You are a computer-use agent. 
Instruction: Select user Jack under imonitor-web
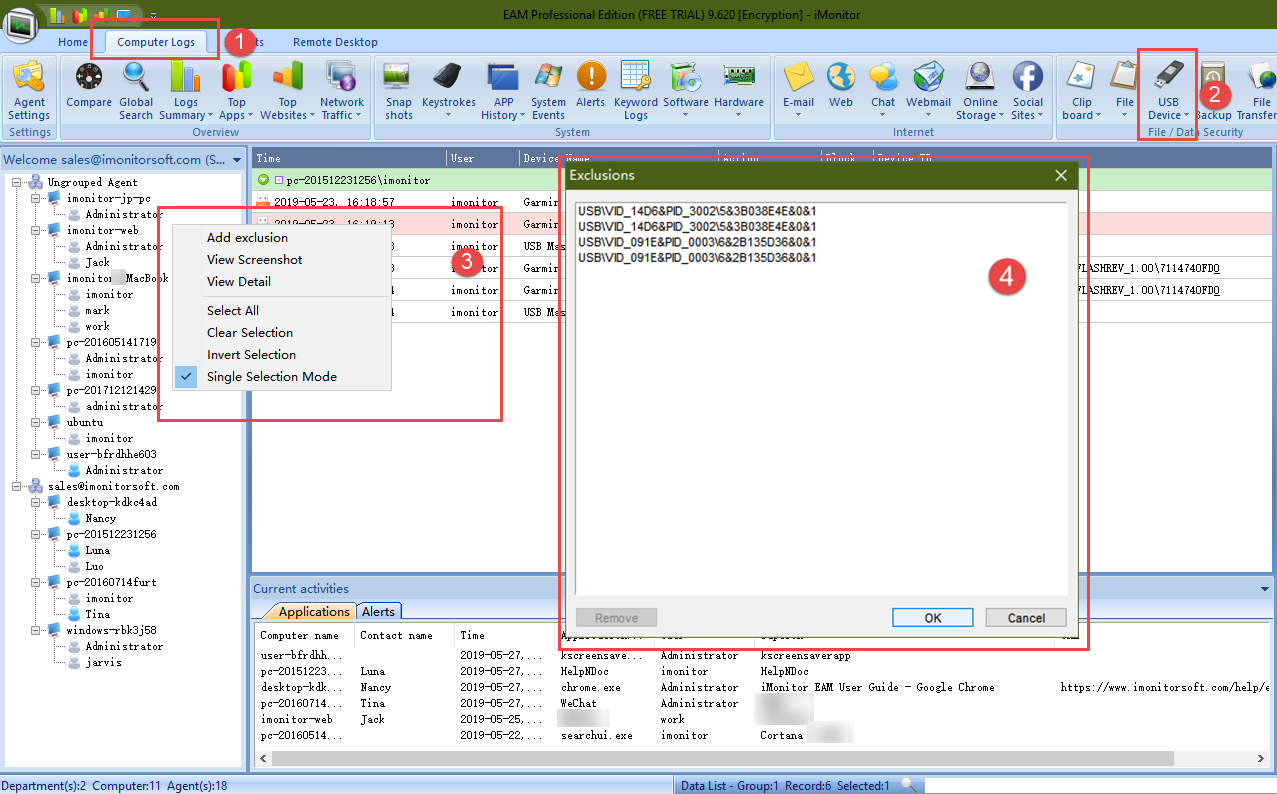(97, 262)
